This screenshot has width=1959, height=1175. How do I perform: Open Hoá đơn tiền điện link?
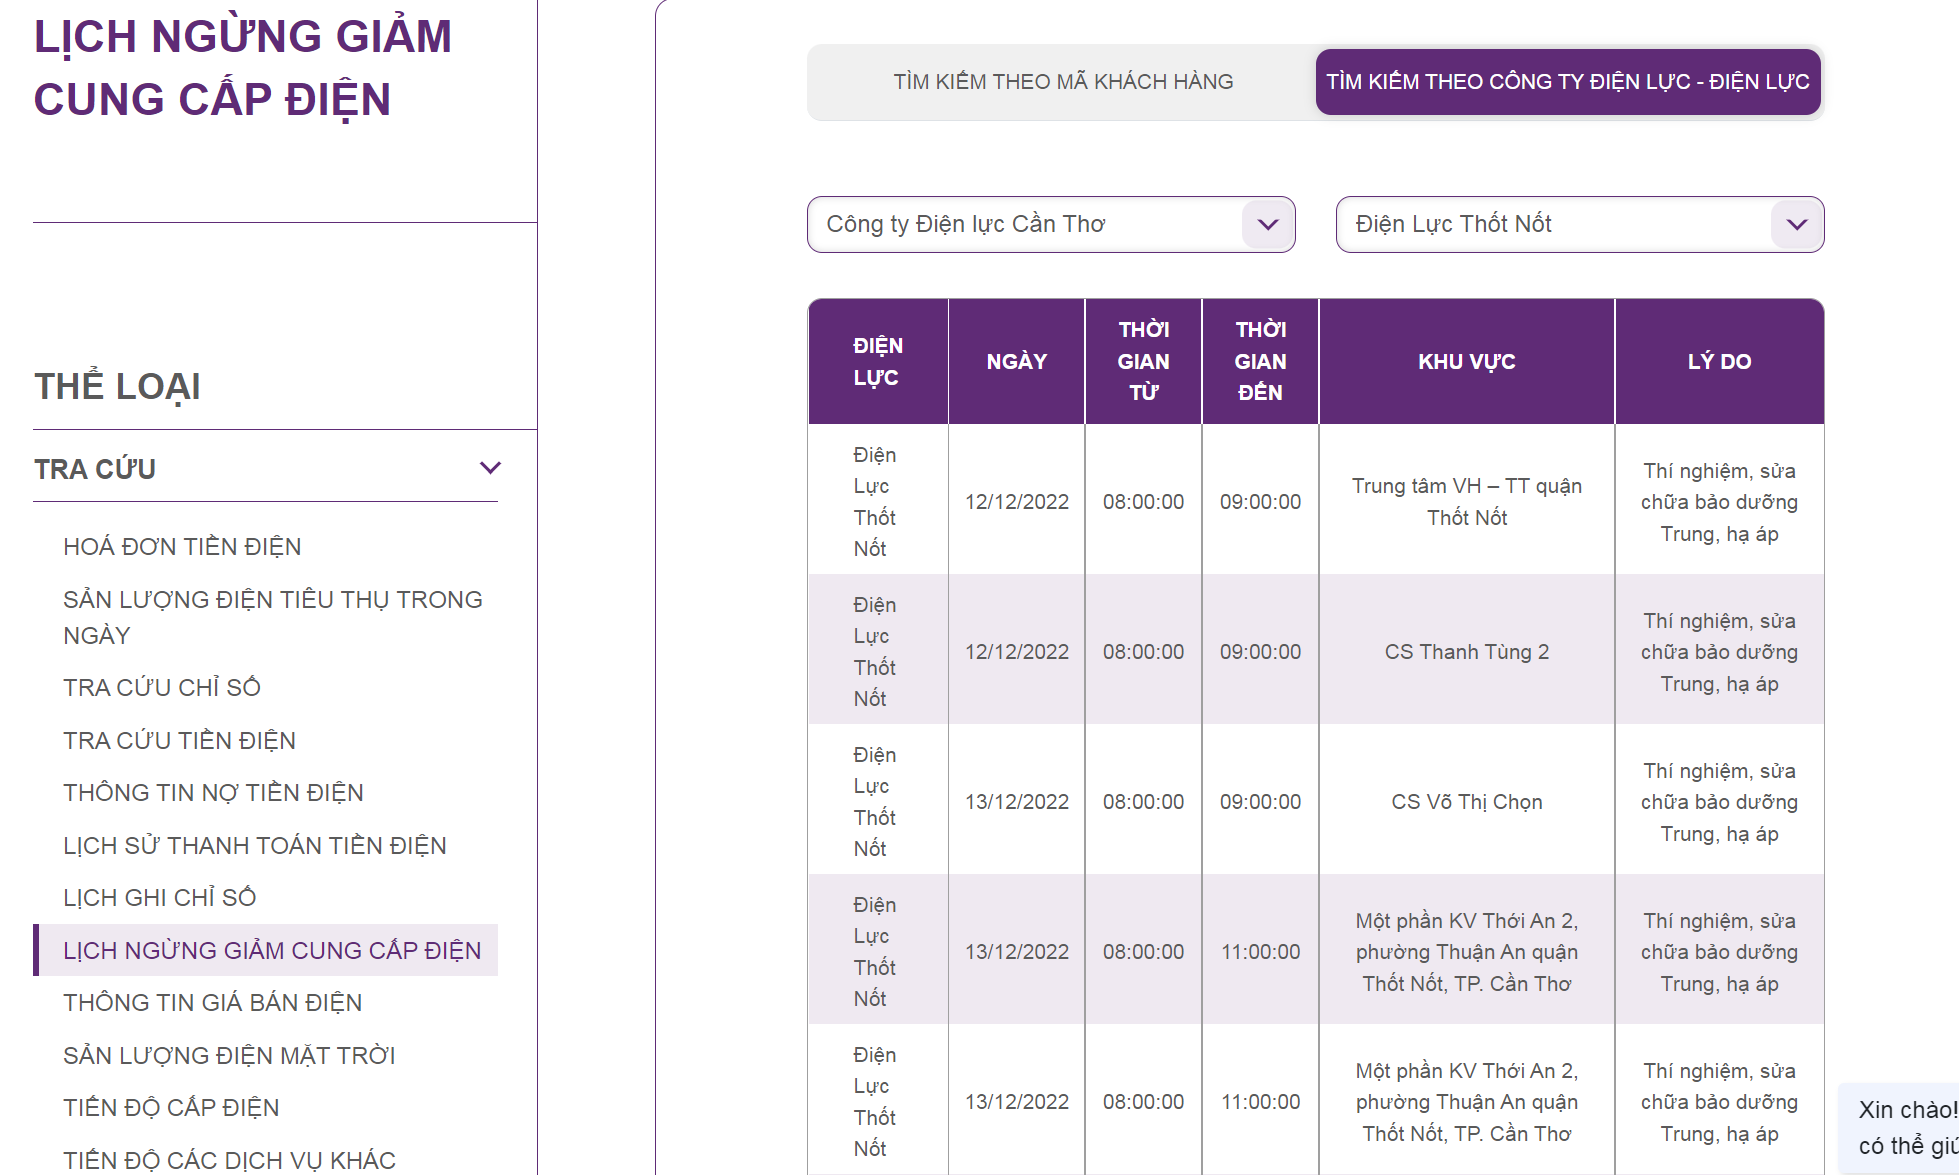tap(182, 547)
